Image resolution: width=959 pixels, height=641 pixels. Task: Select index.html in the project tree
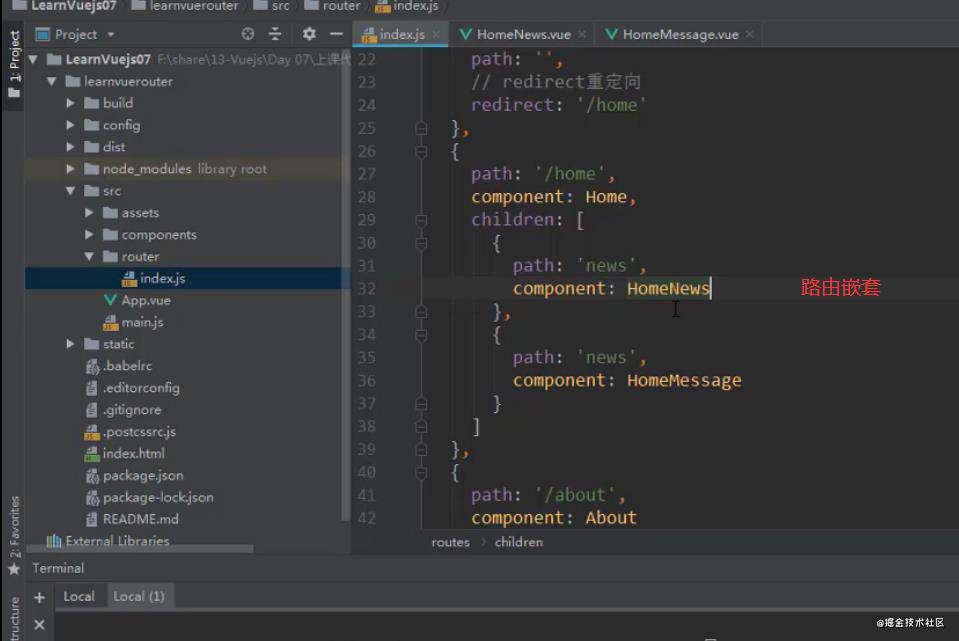133,453
